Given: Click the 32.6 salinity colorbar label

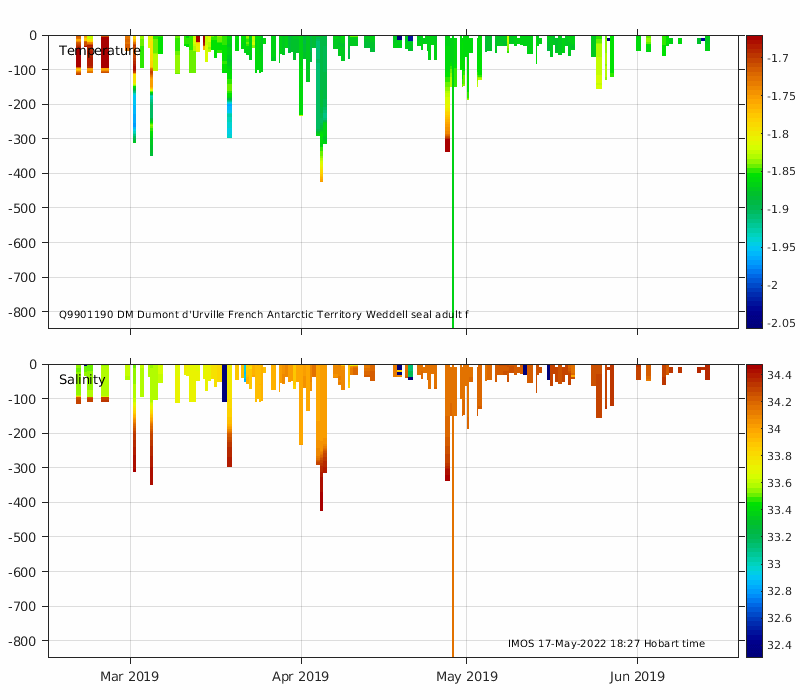Looking at the screenshot, I should point(780,618).
